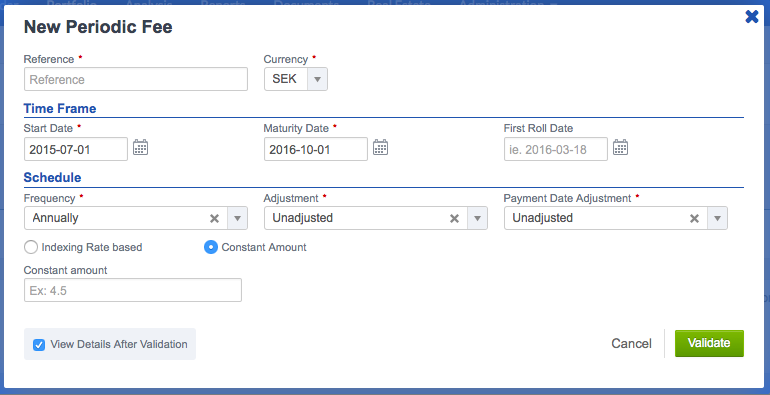Click the Time Frame section heading
Screen dimensions: 770x395
pos(60,109)
